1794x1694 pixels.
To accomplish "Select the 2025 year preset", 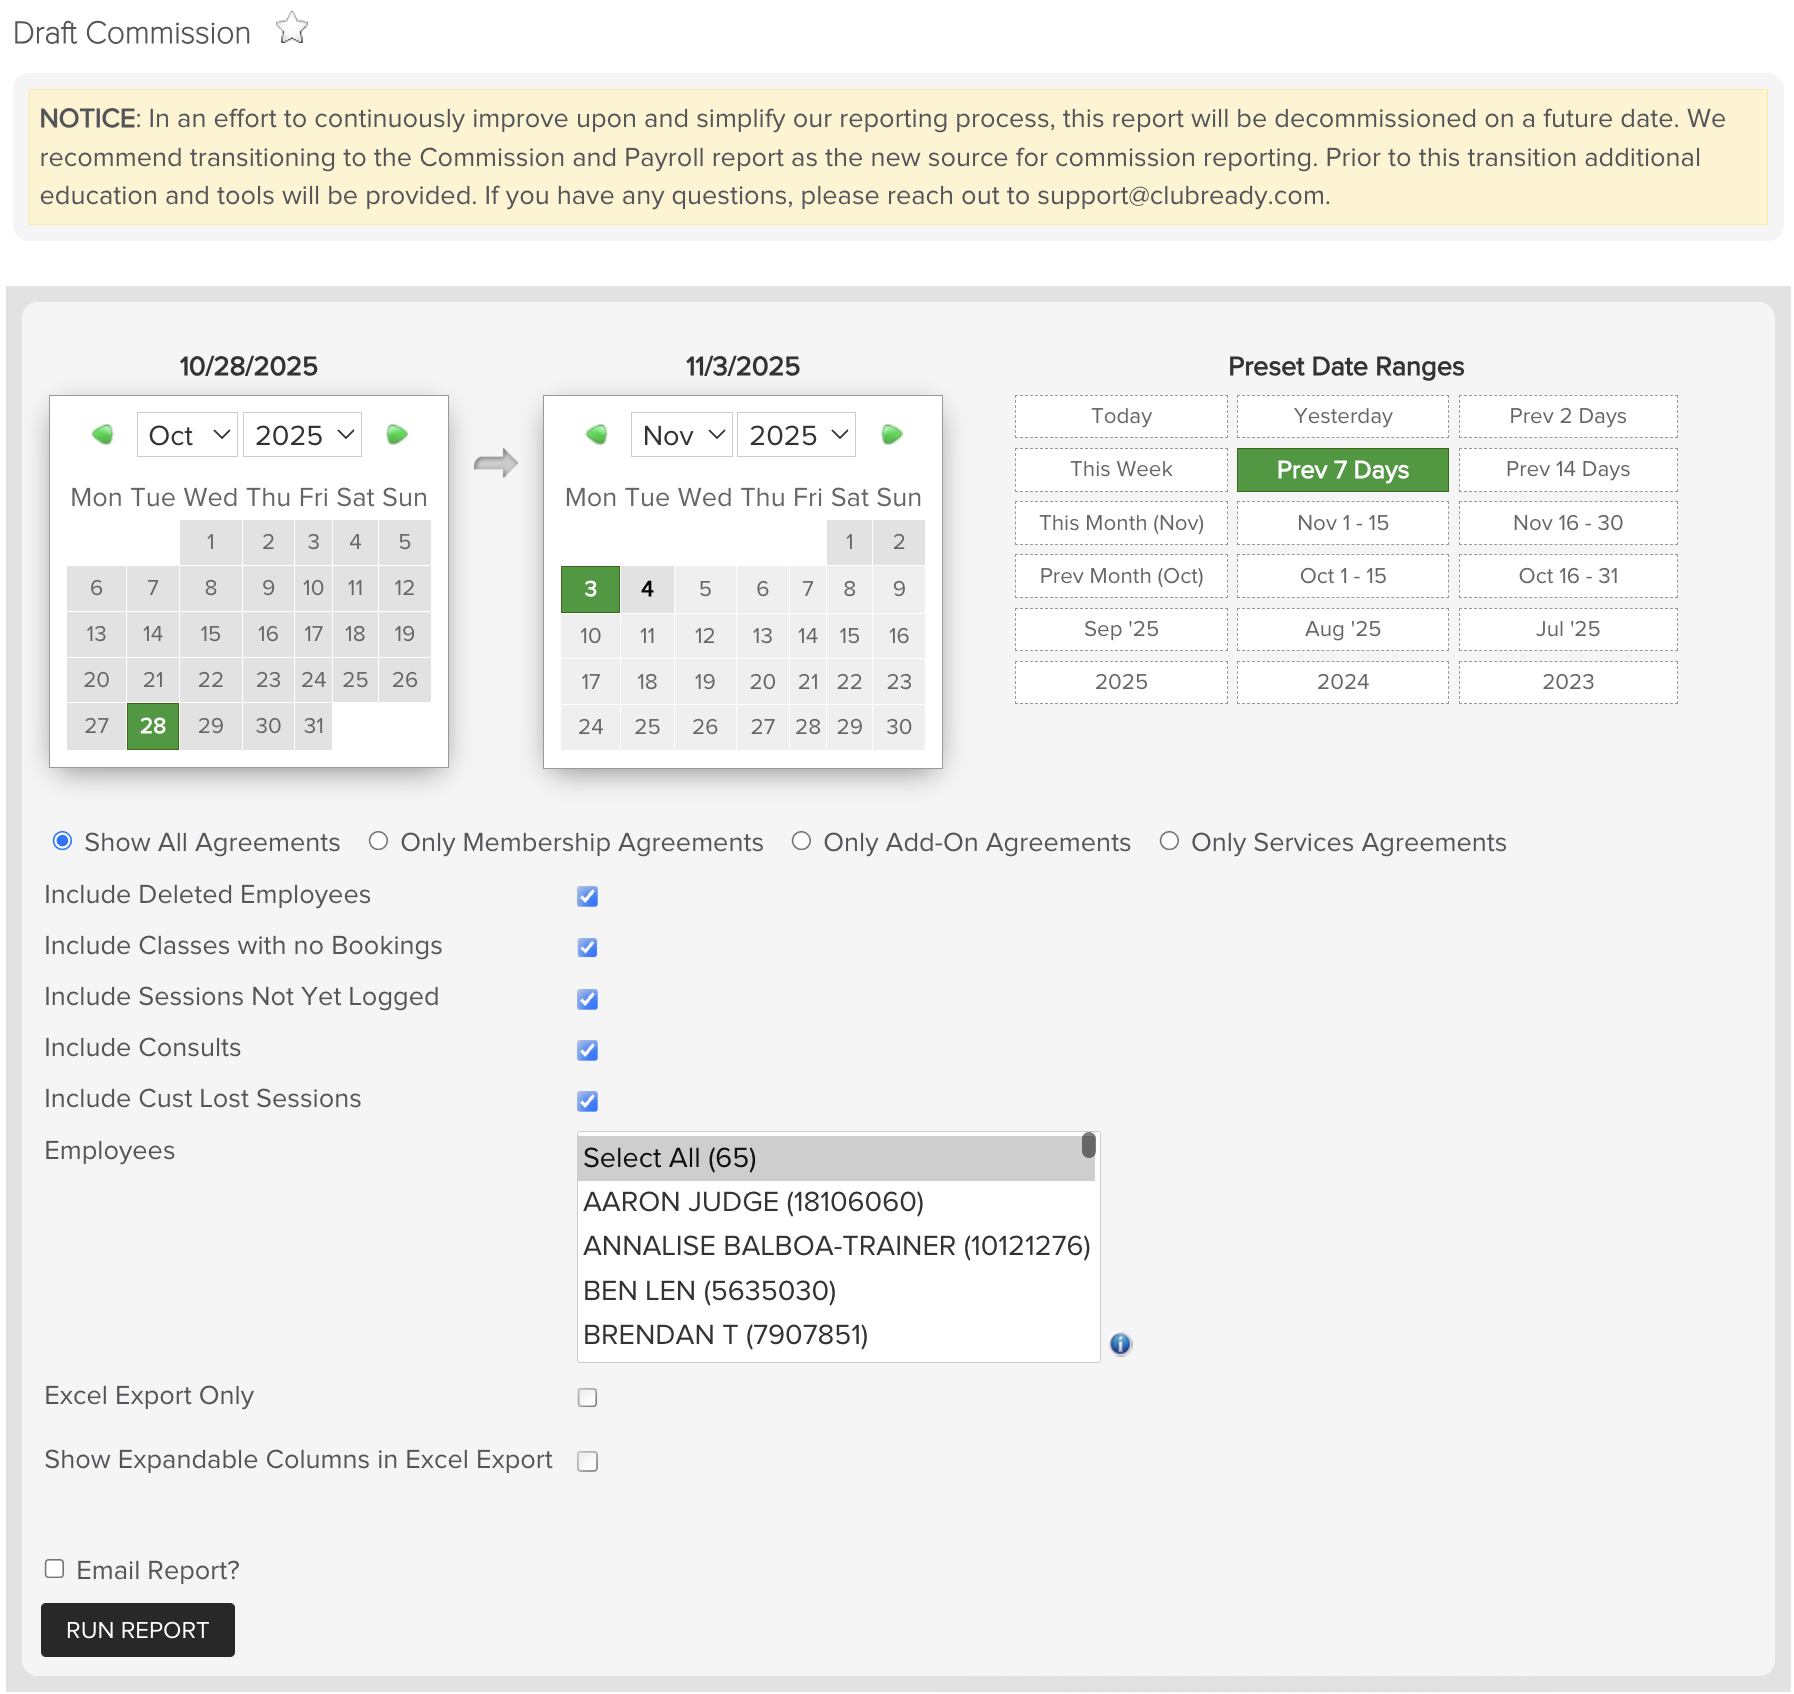I will click(1121, 682).
